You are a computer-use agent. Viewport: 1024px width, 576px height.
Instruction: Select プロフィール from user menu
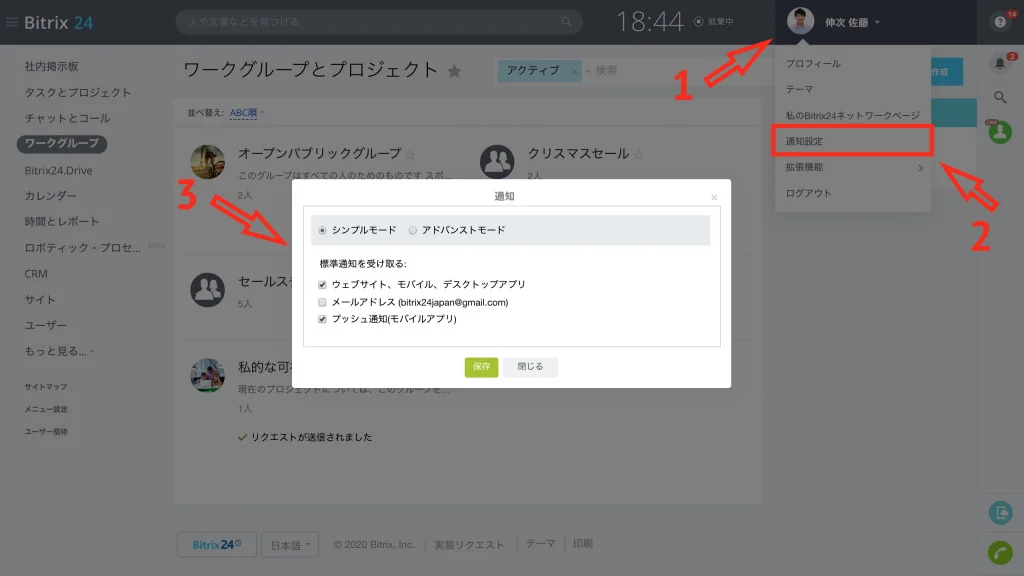click(813, 64)
